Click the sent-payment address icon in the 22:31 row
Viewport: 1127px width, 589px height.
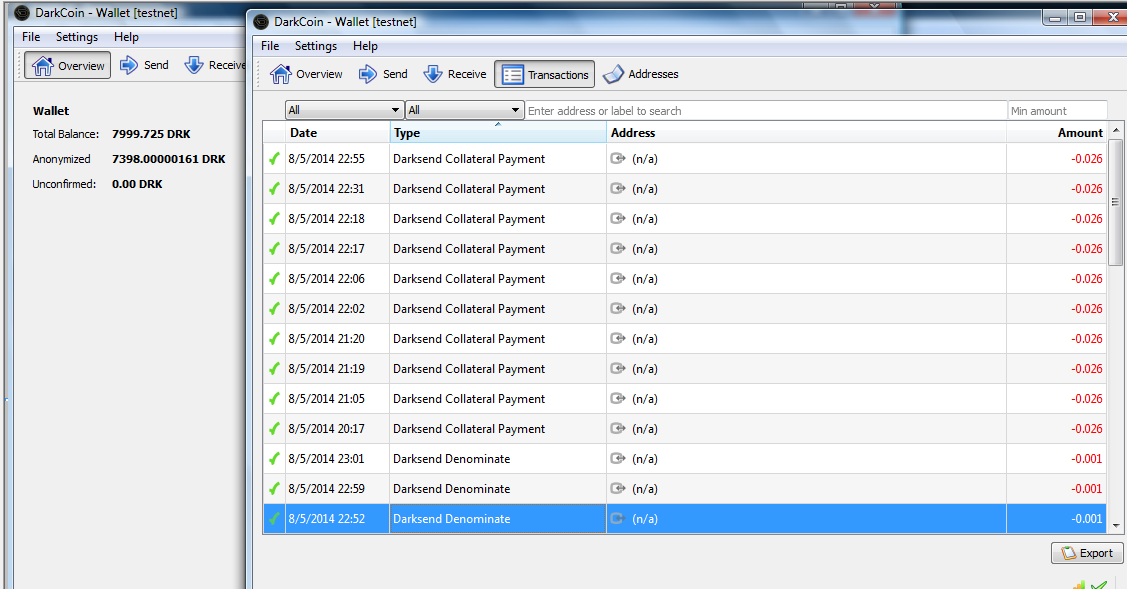coord(617,188)
